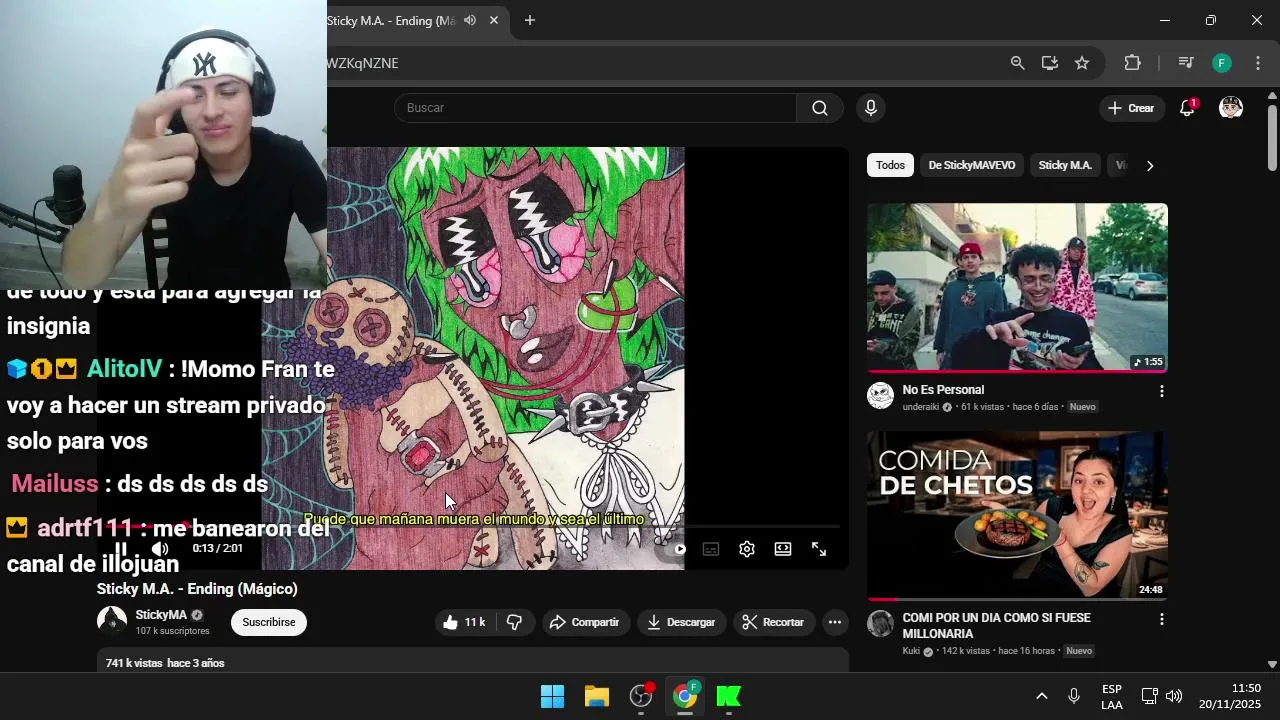The width and height of the screenshot is (1280, 720).
Task: Open the No Es Personal title link
Action: pyautogui.click(x=943, y=390)
